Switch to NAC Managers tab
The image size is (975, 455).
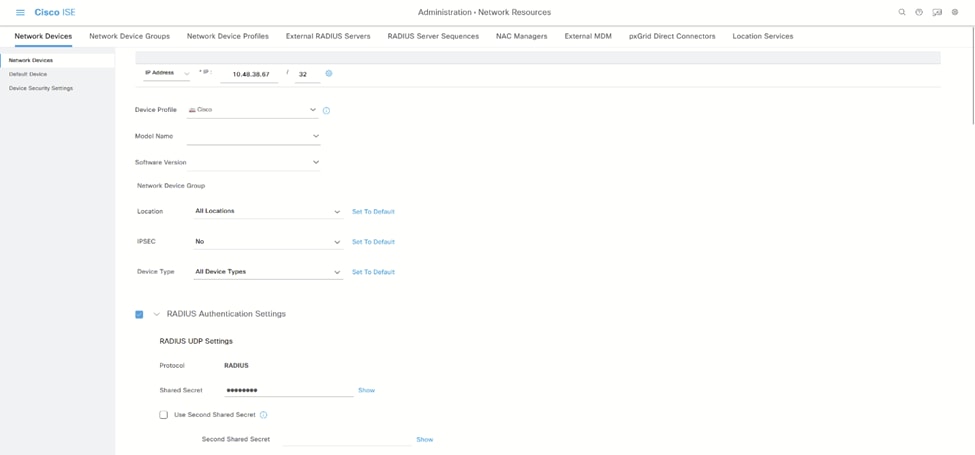coord(522,36)
